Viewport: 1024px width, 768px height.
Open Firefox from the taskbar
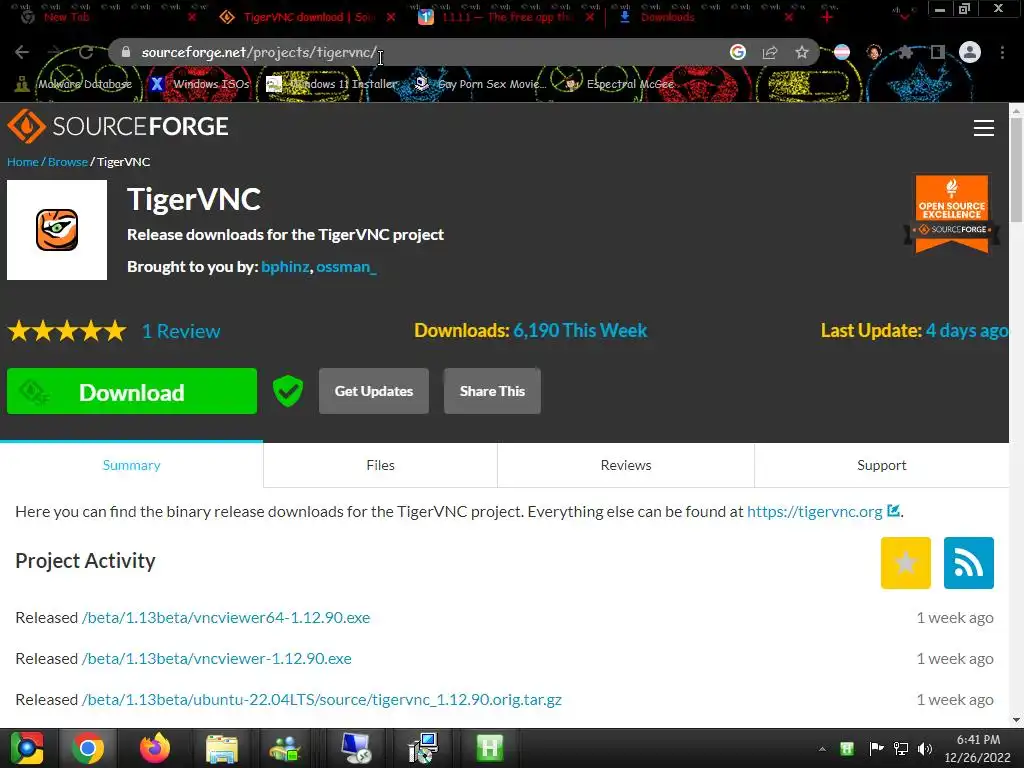[x=155, y=748]
